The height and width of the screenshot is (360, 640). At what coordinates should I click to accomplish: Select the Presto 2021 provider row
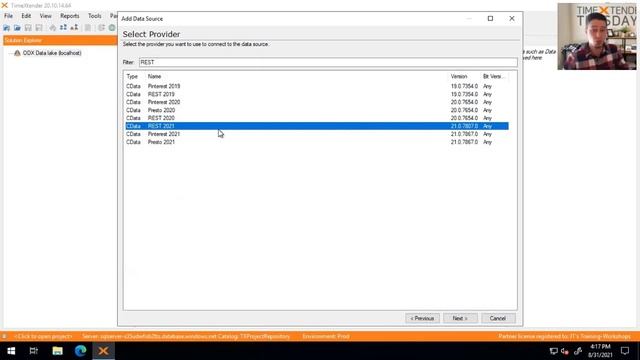pos(317,142)
